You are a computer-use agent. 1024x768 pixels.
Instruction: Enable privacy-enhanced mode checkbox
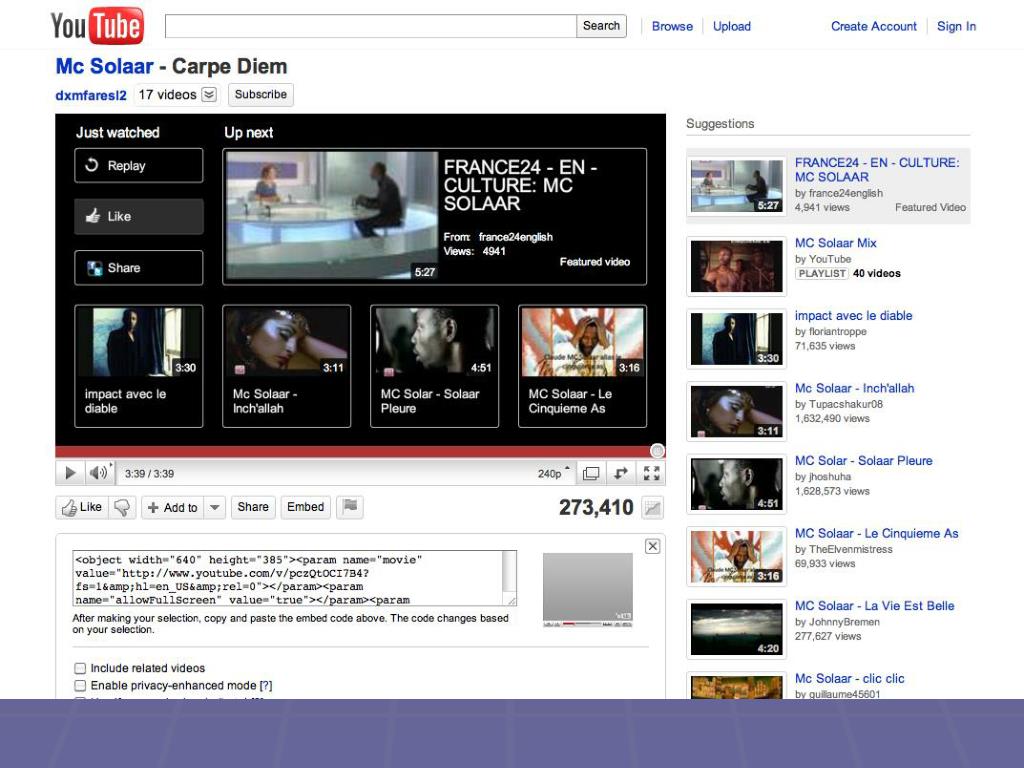click(x=80, y=686)
